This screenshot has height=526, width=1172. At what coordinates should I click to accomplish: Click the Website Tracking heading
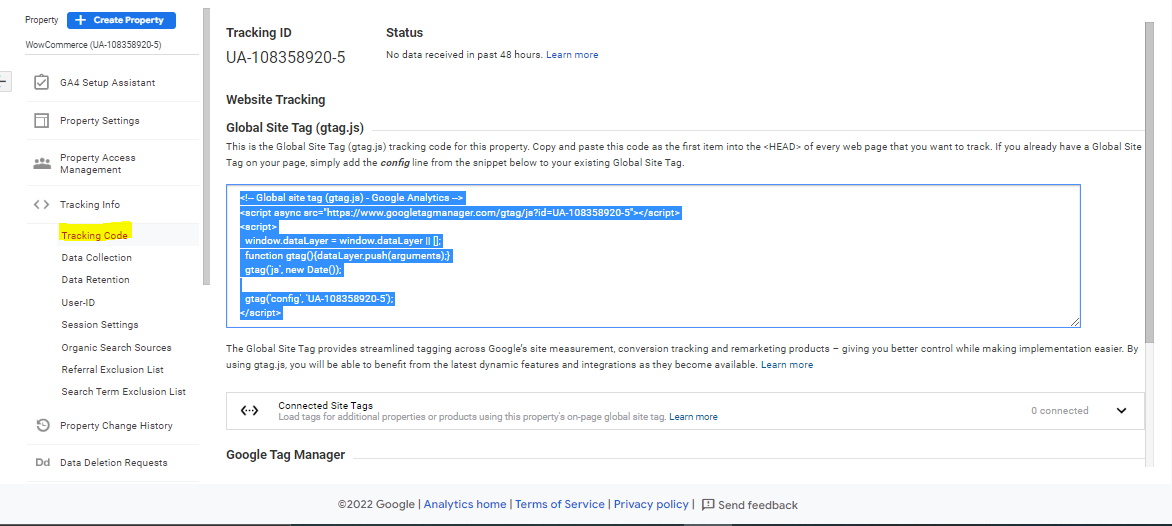(276, 99)
